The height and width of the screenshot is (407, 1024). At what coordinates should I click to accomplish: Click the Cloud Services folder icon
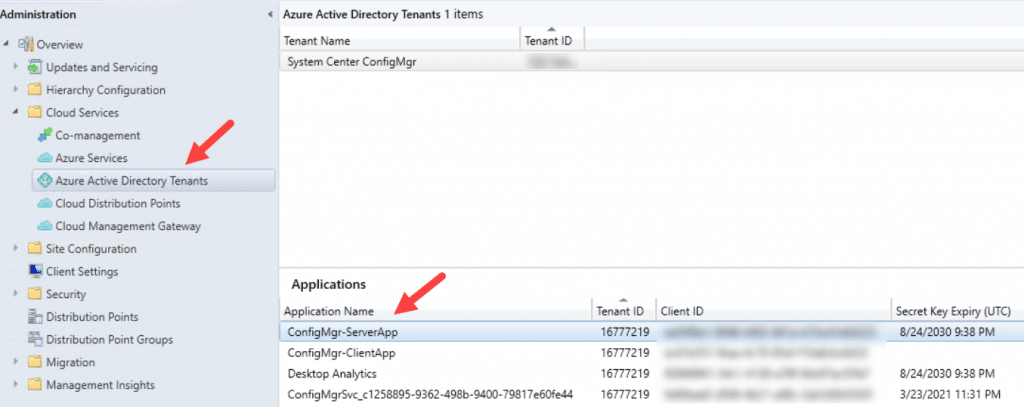pyautogui.click(x=35, y=112)
